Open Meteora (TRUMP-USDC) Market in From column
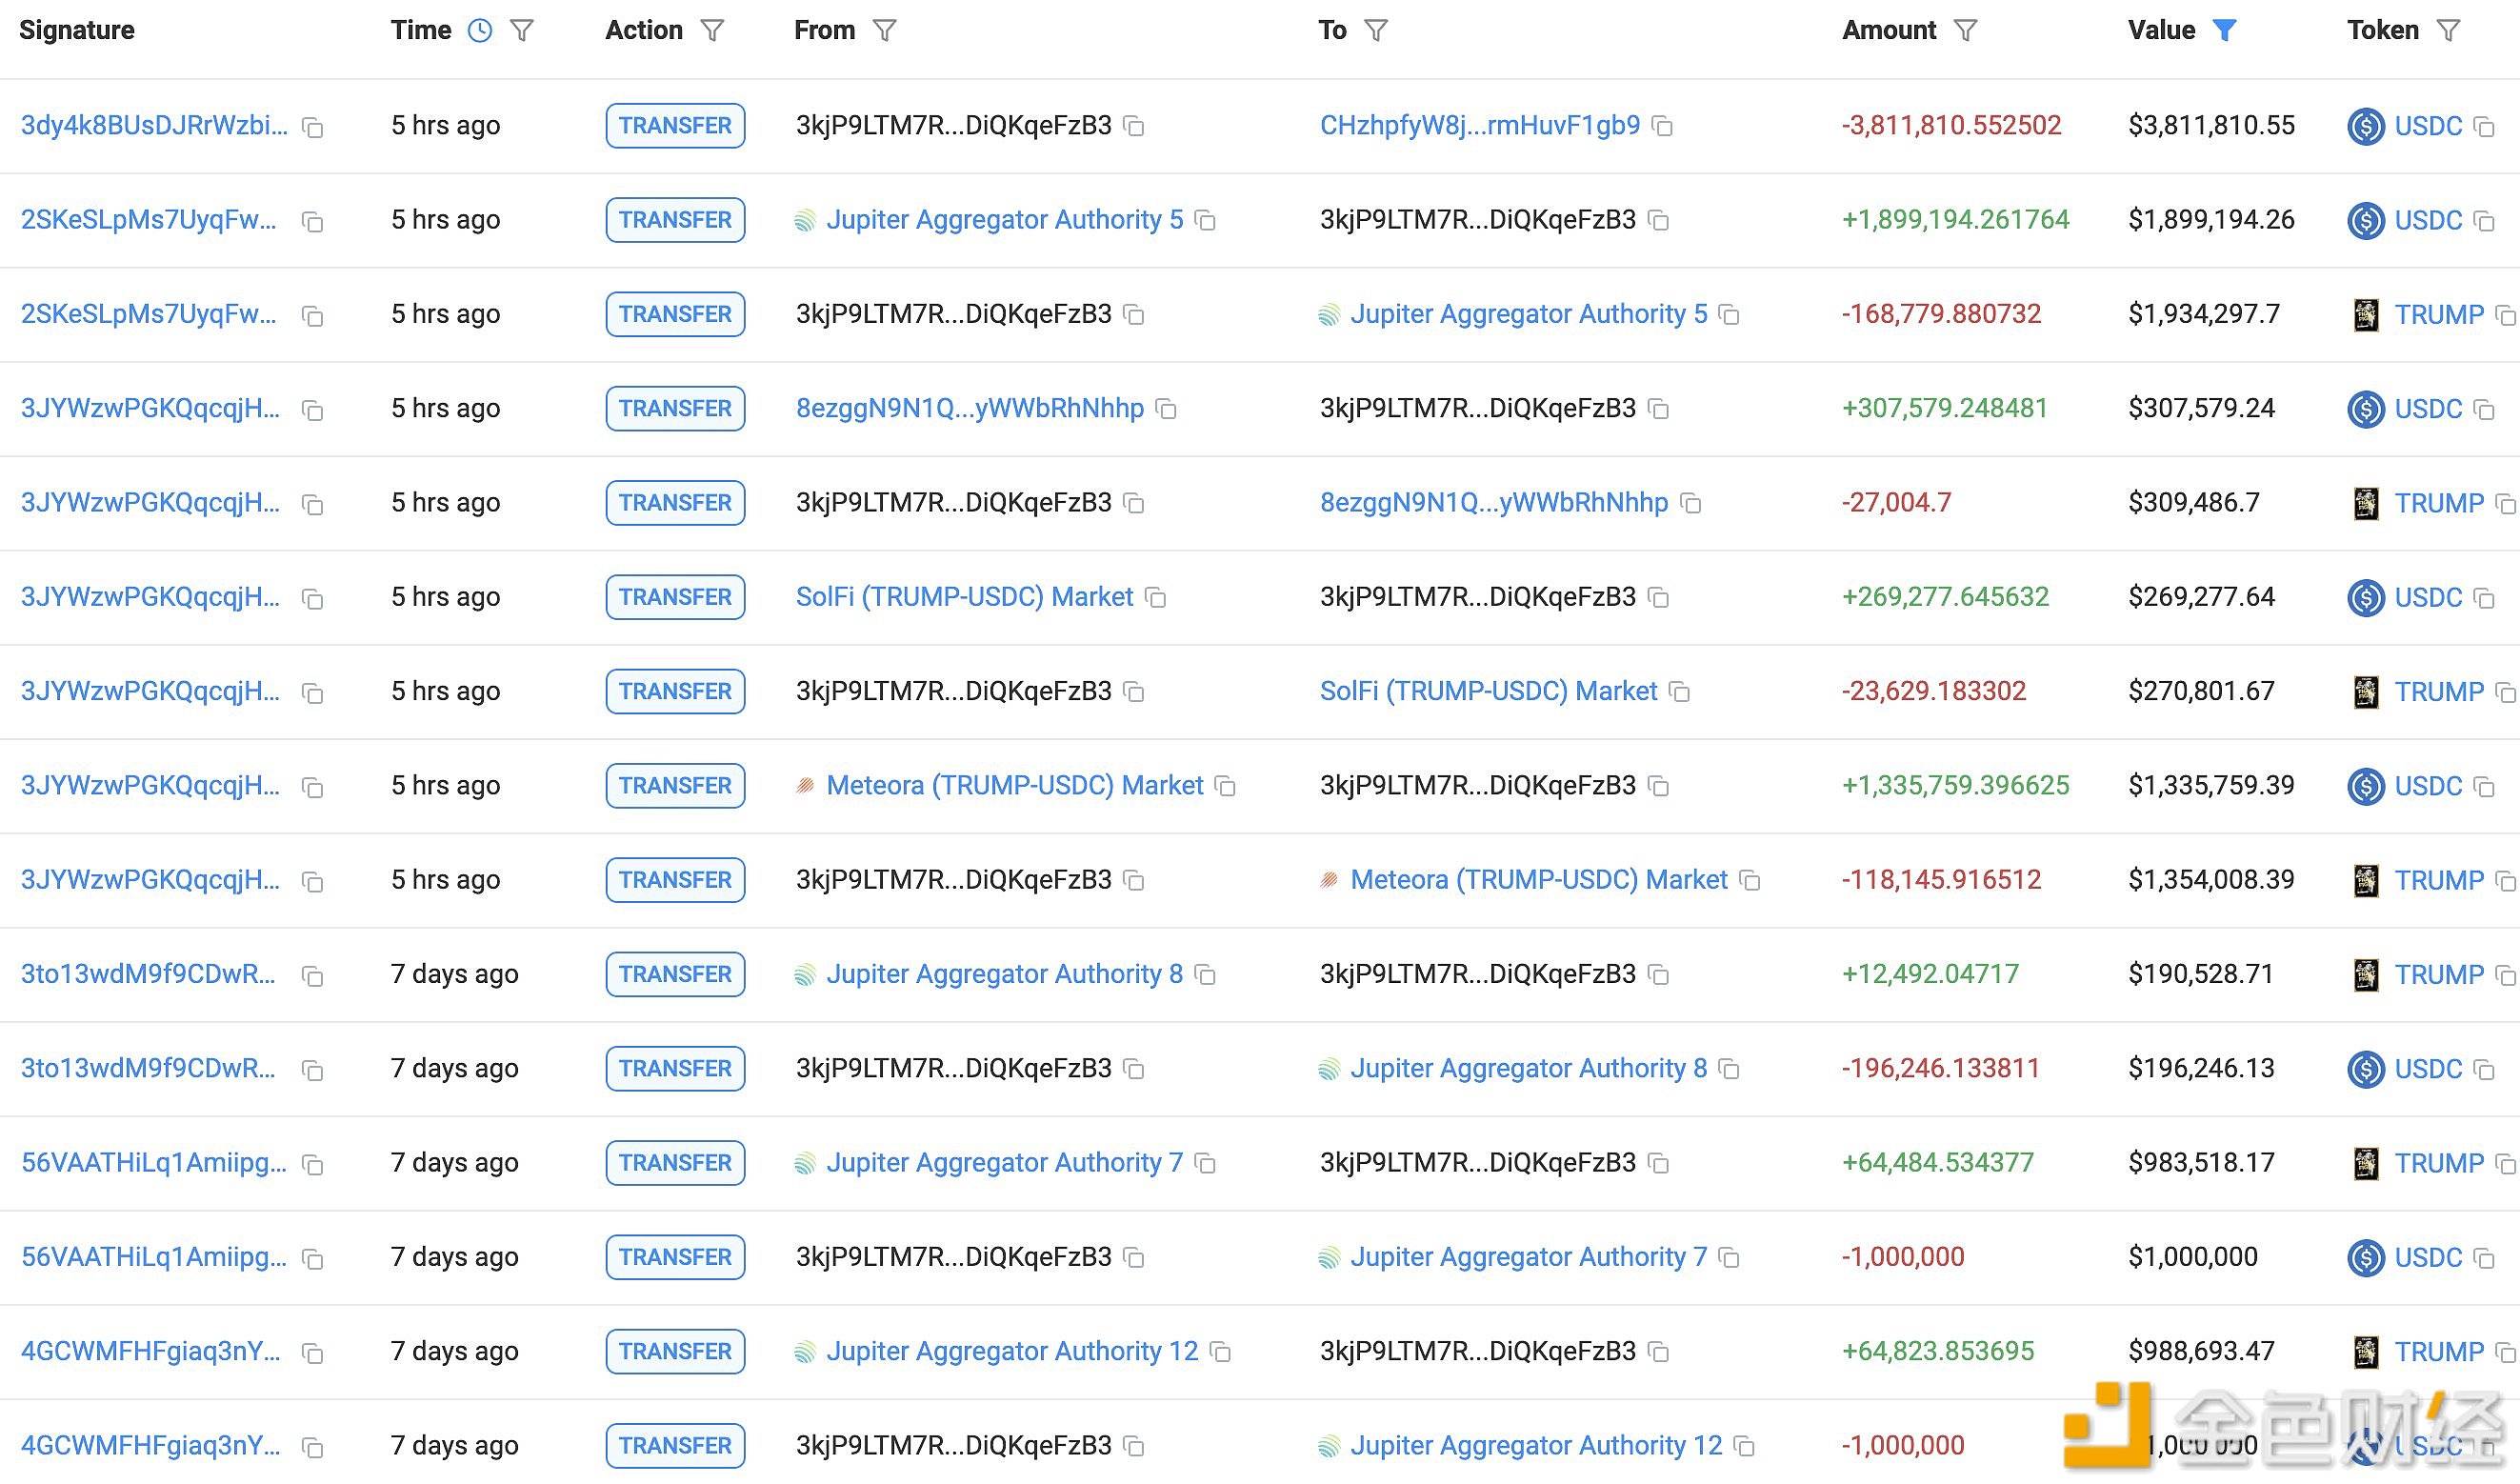This screenshot has height=1484, width=2520. click(x=1014, y=786)
